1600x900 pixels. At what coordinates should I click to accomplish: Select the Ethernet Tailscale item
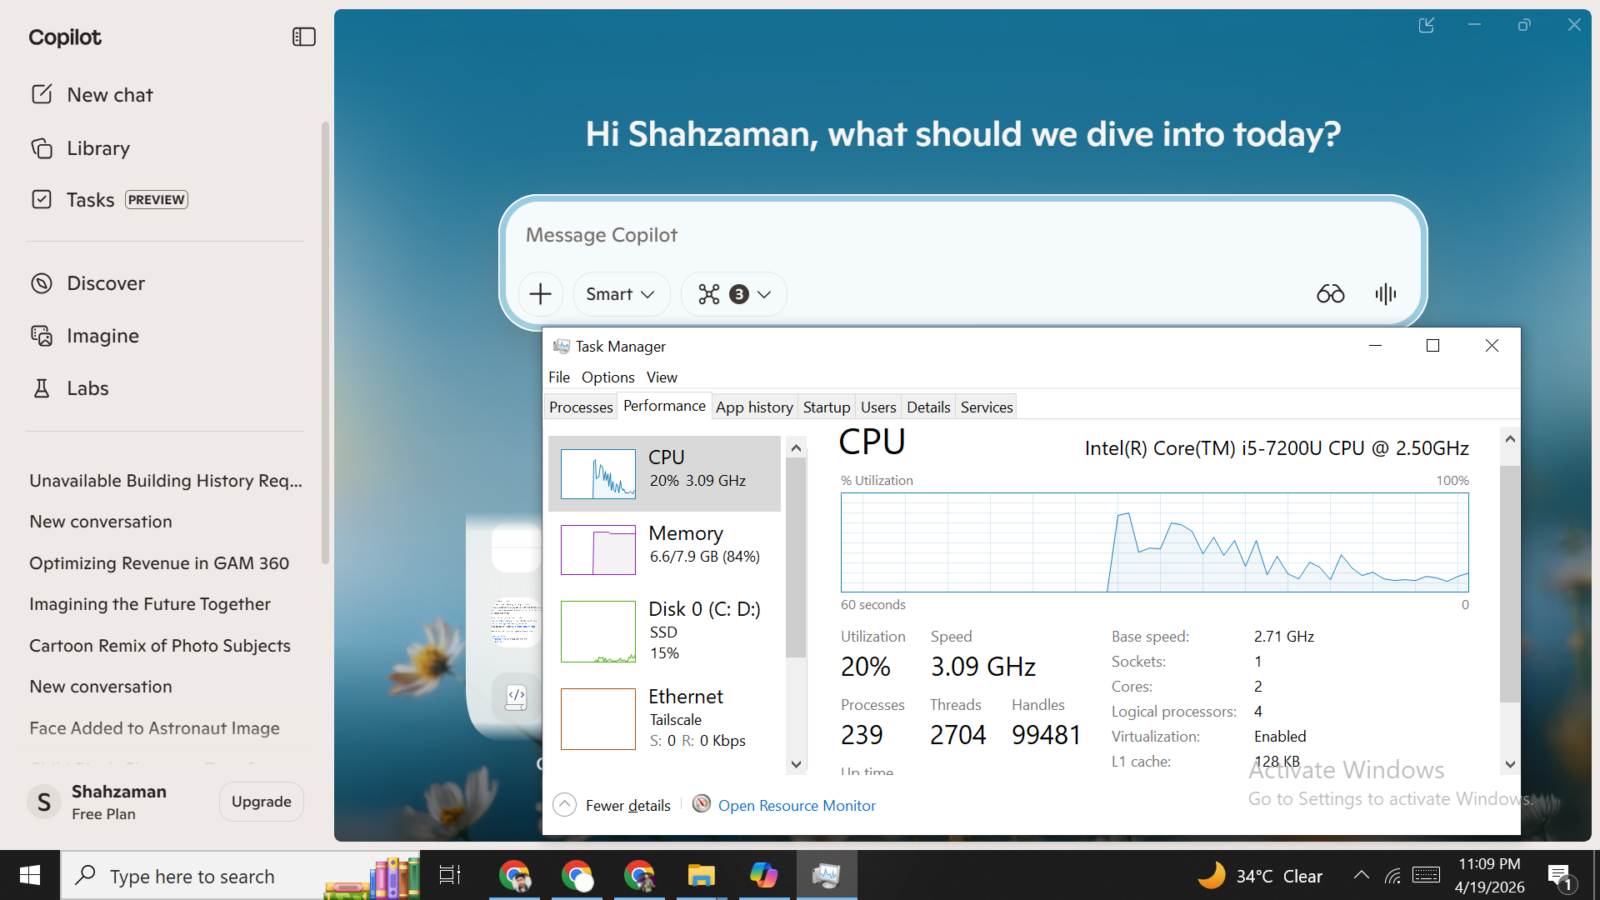click(664, 718)
